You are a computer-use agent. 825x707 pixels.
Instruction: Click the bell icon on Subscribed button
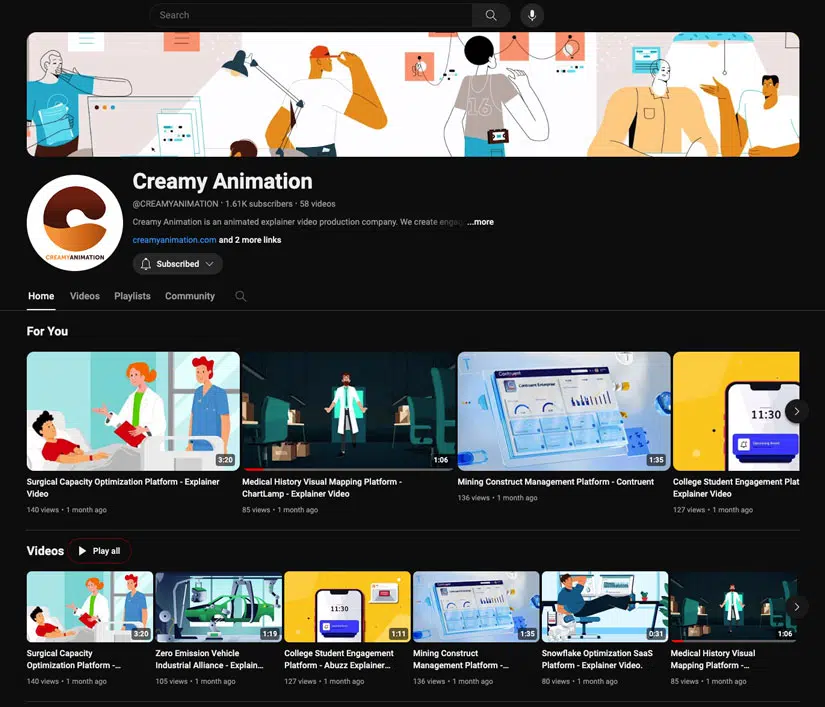(146, 264)
